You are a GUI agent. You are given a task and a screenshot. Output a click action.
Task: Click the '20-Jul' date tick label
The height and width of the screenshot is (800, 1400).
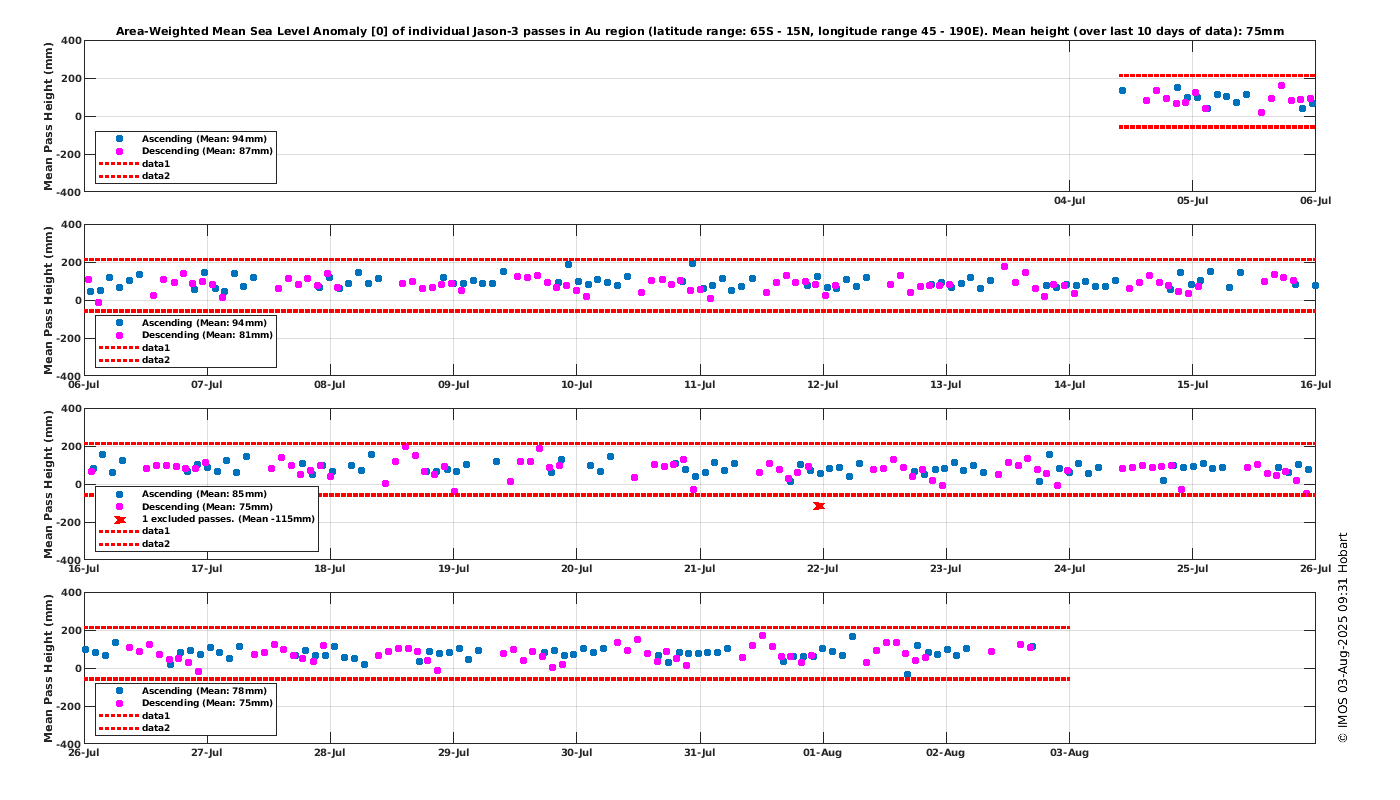(x=577, y=569)
